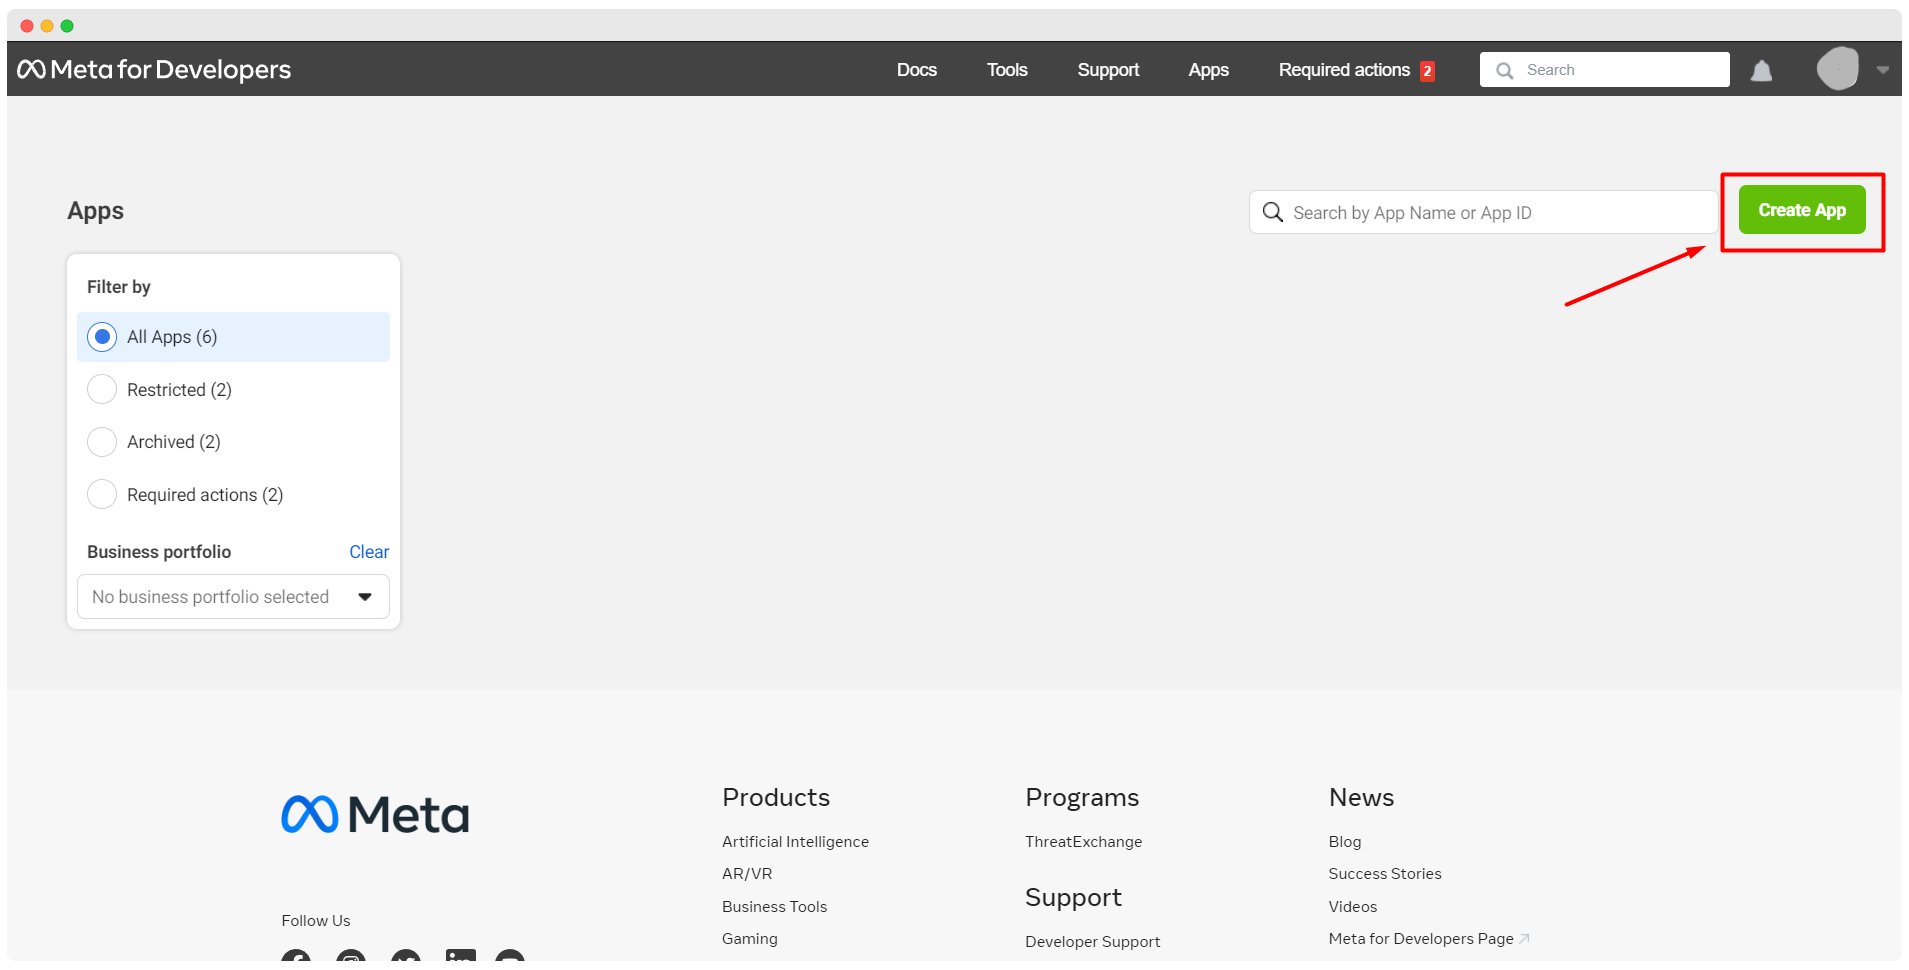1909x970 pixels.
Task: Open the Meta logo footer dropdown area
Action: coord(375,813)
